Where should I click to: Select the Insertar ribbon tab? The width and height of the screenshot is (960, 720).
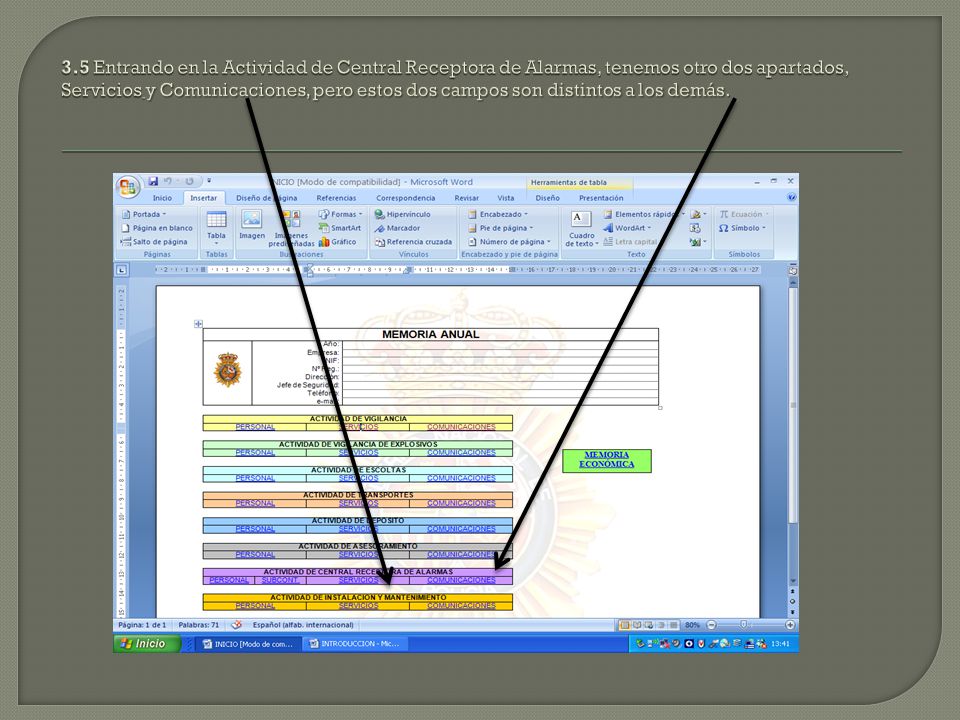203,198
